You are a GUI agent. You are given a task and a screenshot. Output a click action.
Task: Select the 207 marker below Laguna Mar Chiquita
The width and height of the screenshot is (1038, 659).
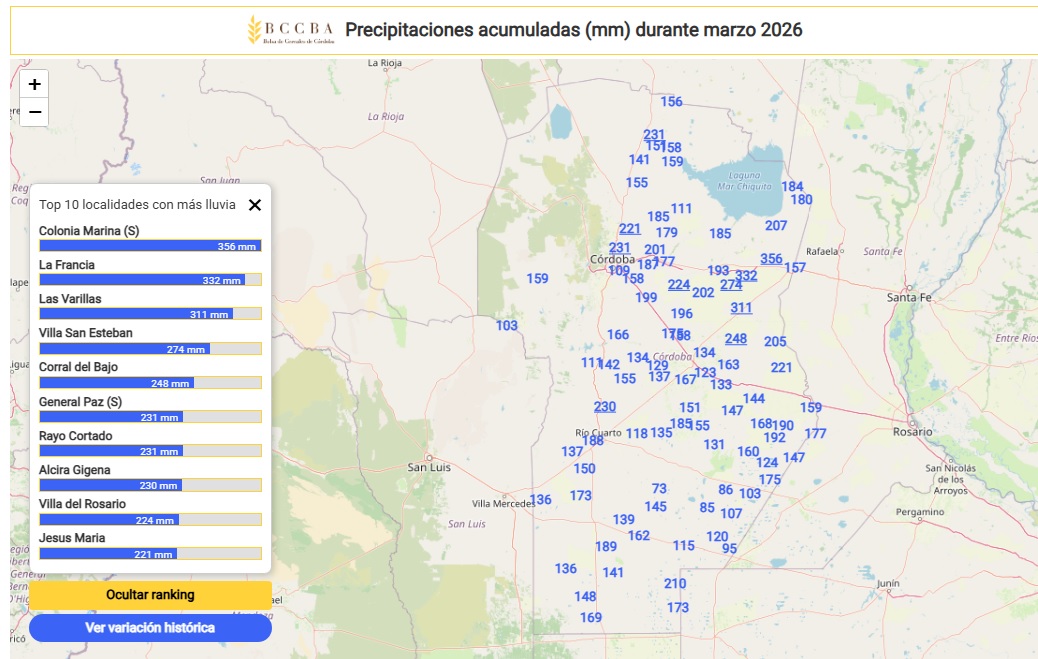pos(776,226)
